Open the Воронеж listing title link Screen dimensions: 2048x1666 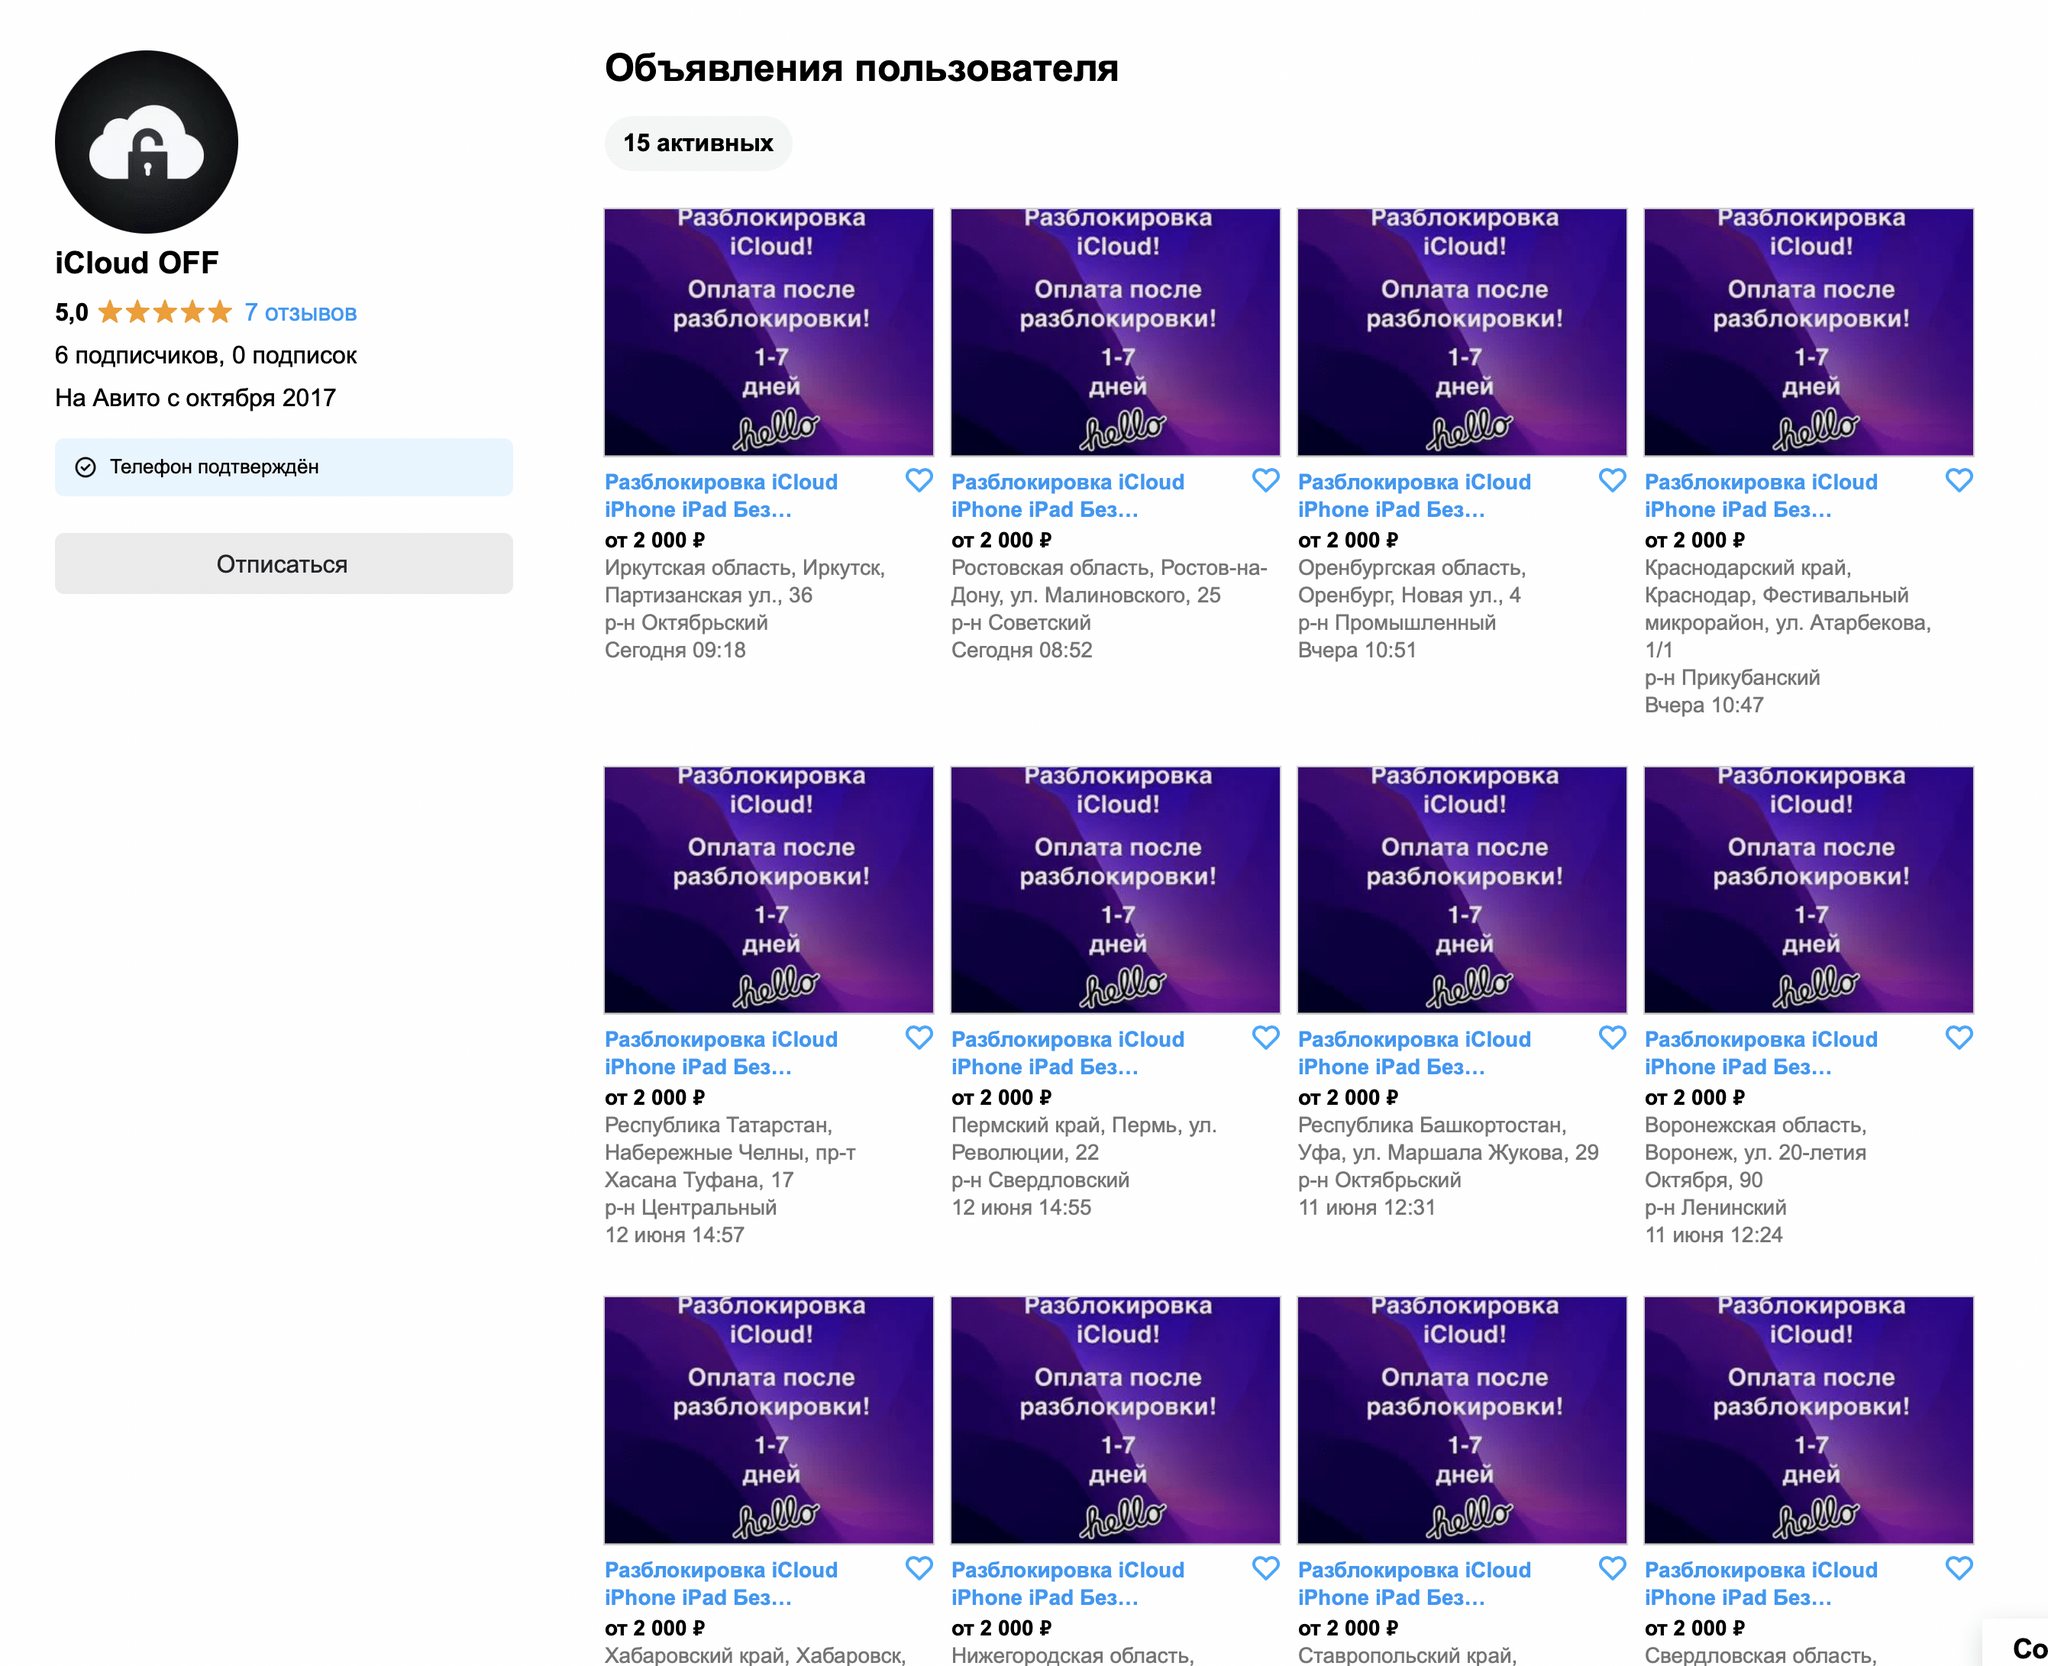(x=1761, y=1053)
